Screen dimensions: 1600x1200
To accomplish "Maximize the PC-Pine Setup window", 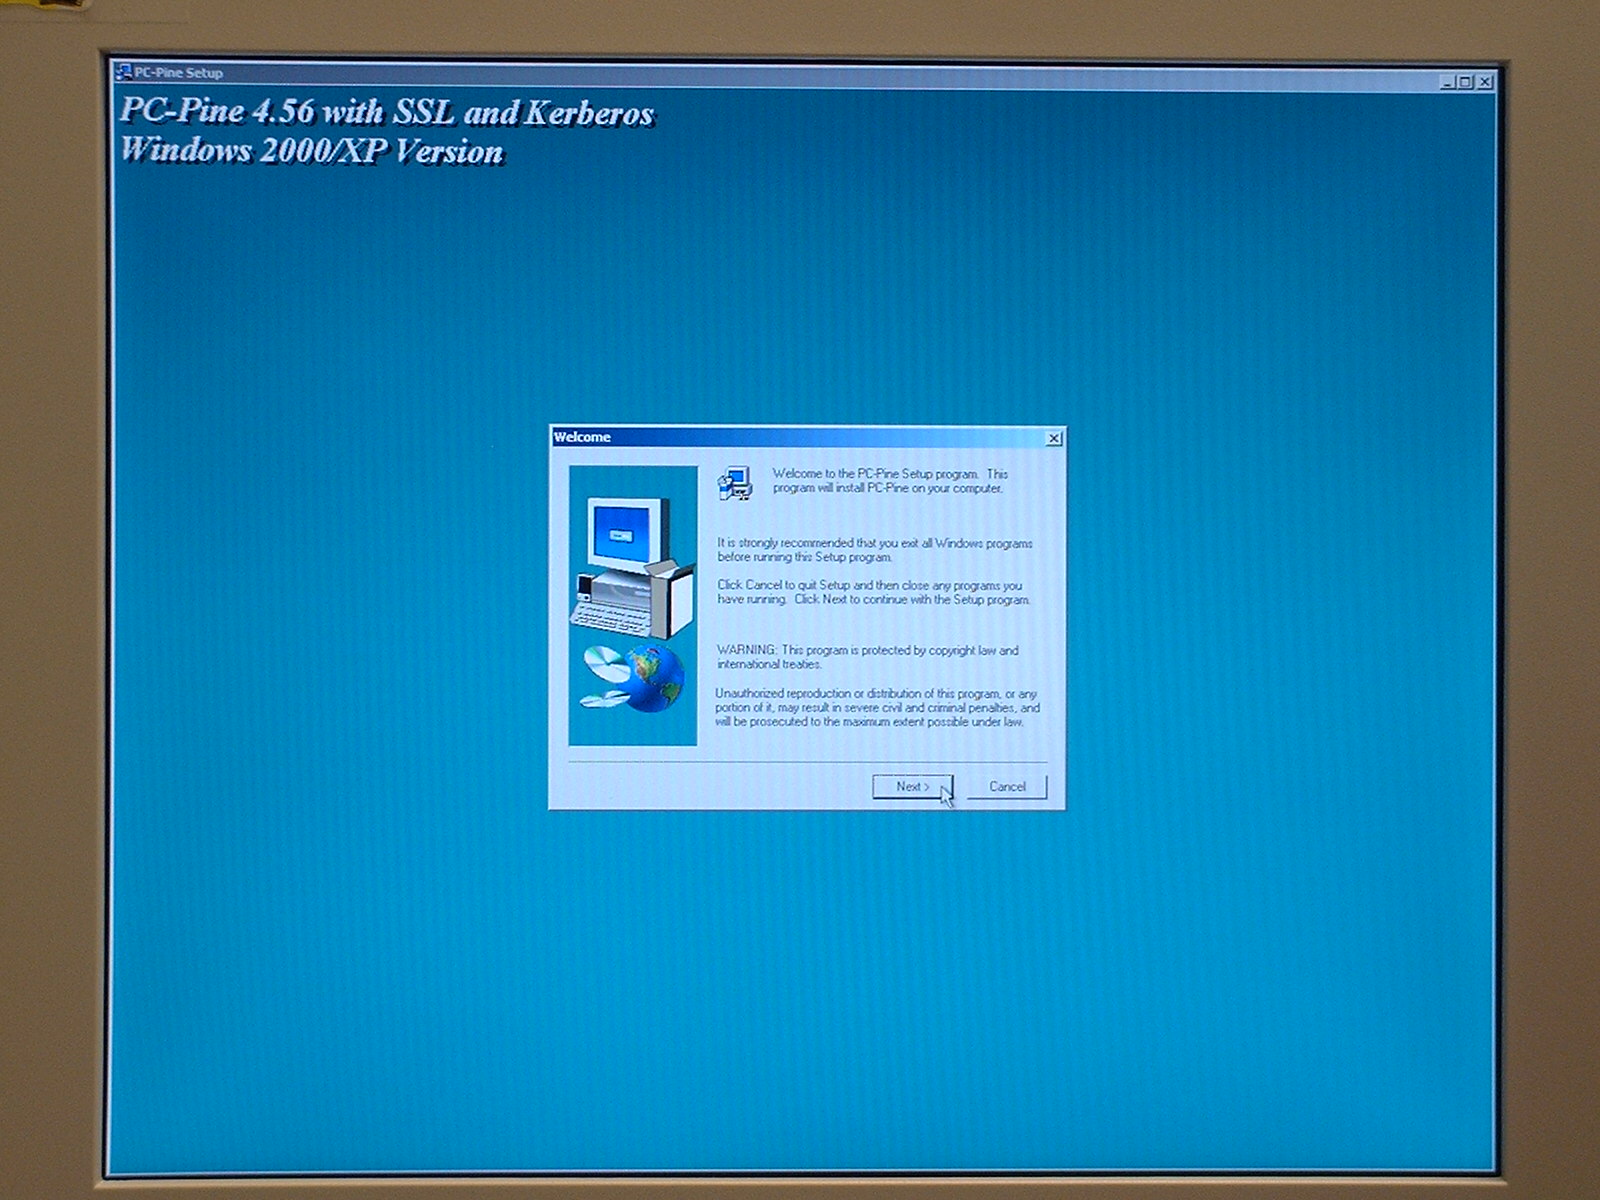I will tap(1465, 82).
